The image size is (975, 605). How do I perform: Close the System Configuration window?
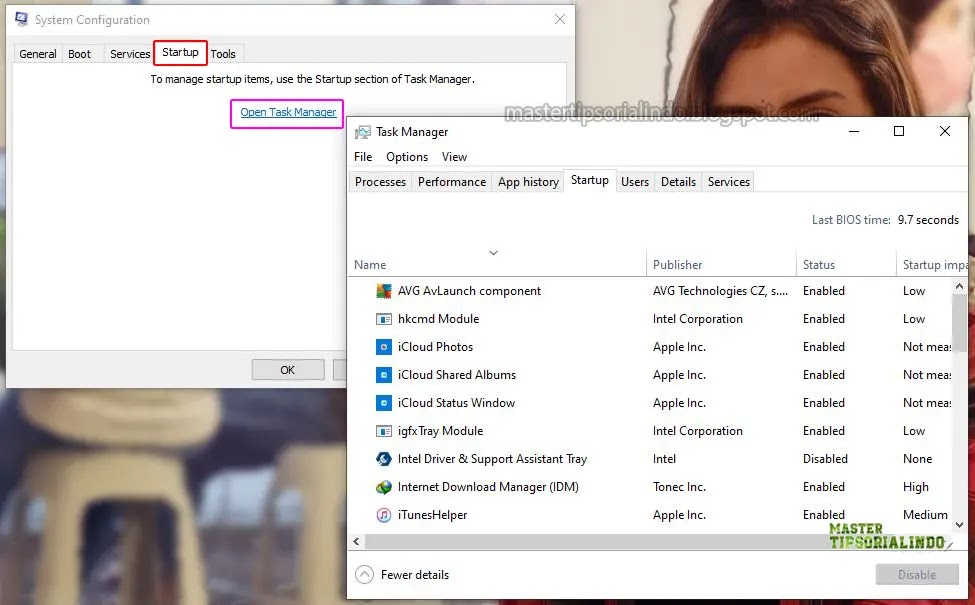click(560, 19)
